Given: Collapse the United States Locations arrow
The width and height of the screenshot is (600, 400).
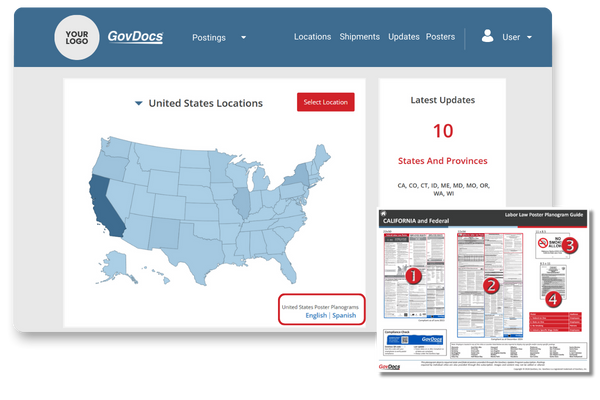Looking at the screenshot, I should pyautogui.click(x=139, y=103).
